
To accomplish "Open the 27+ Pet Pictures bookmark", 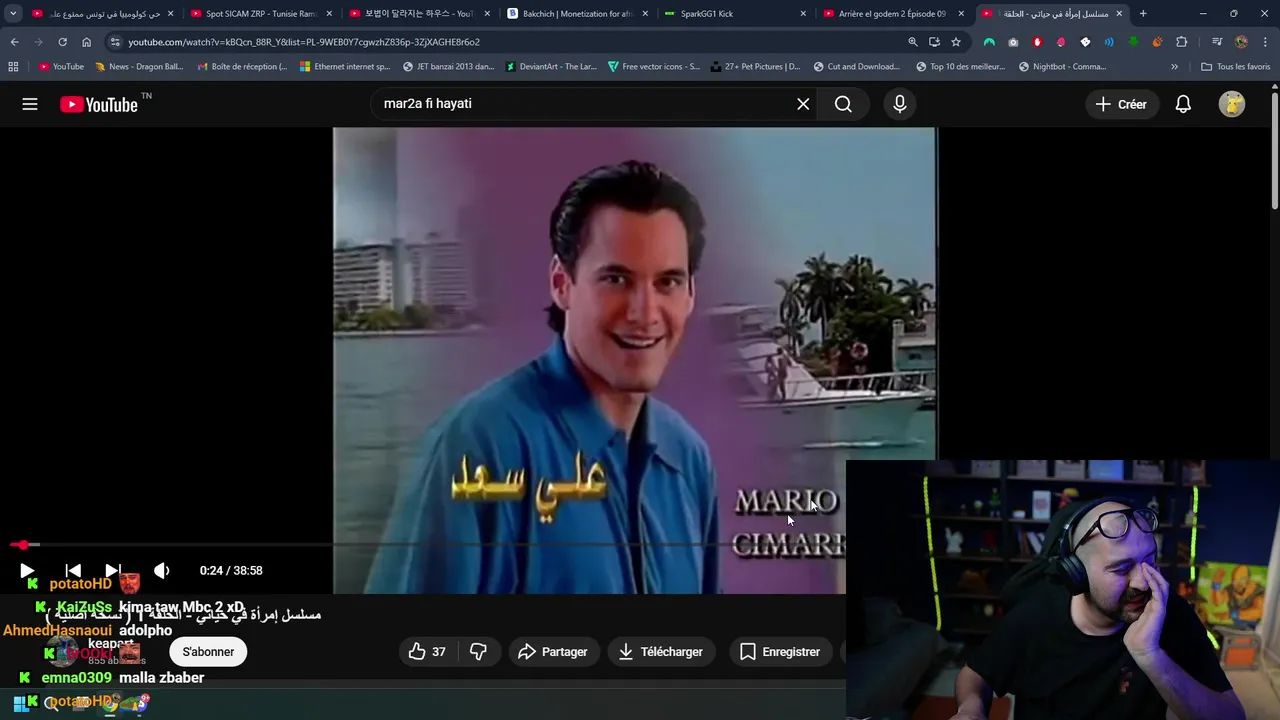I will click(756, 67).
